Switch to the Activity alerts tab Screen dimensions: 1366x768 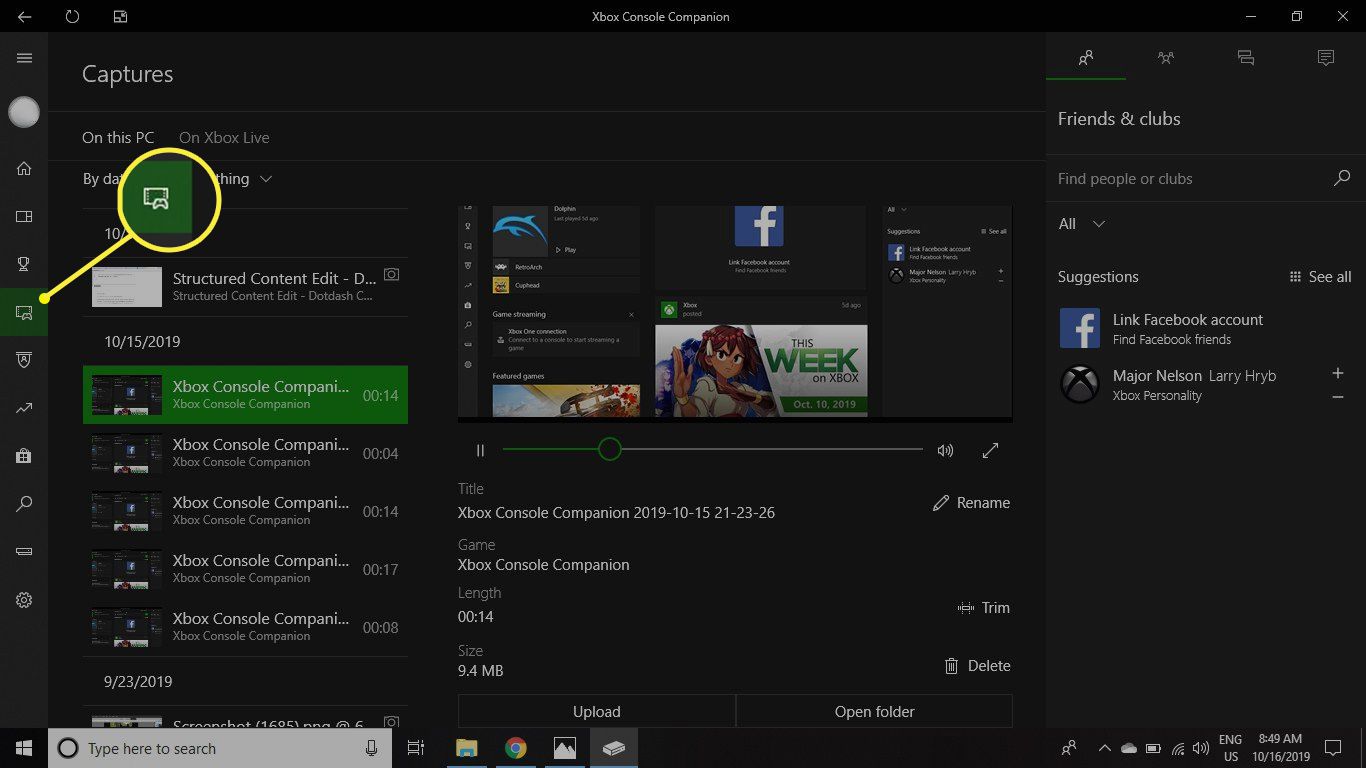1326,58
